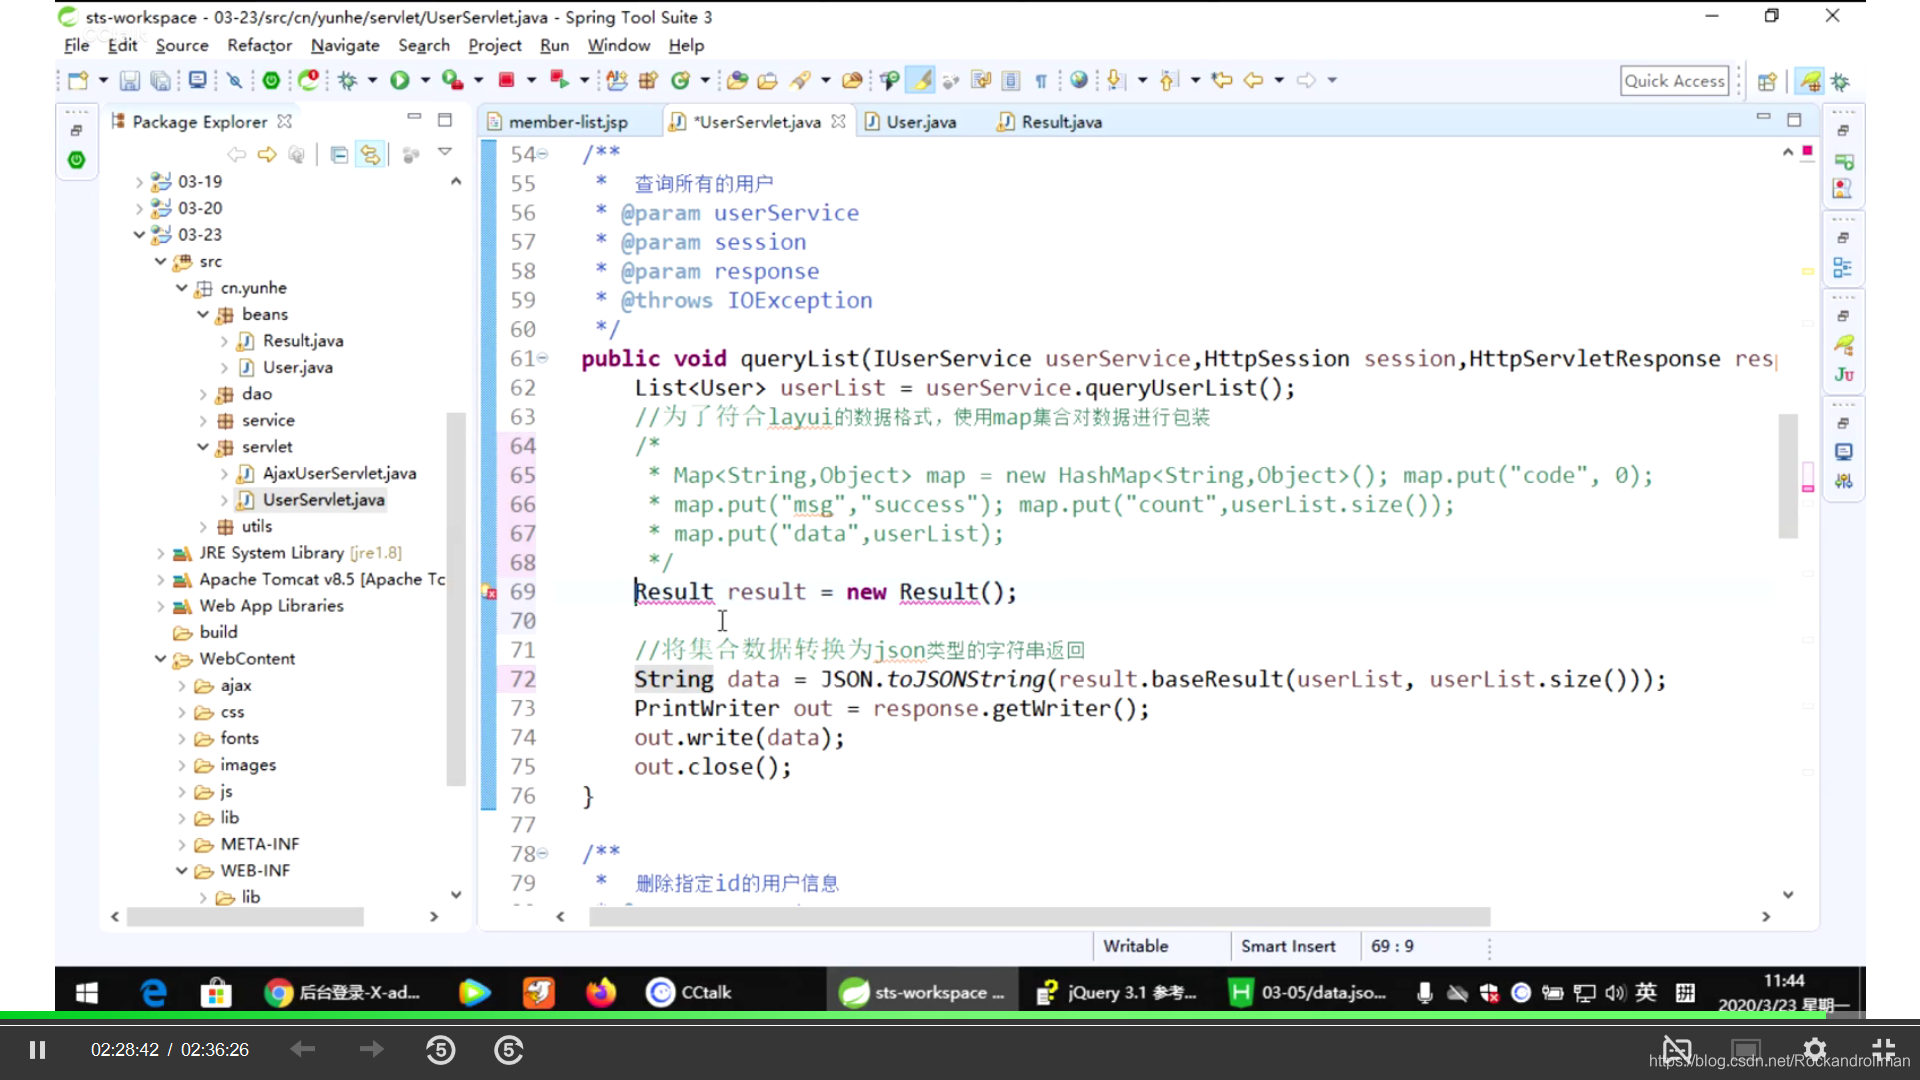Open Package Explorer View Menu arrow
The width and height of the screenshot is (1920, 1080).
click(445, 152)
